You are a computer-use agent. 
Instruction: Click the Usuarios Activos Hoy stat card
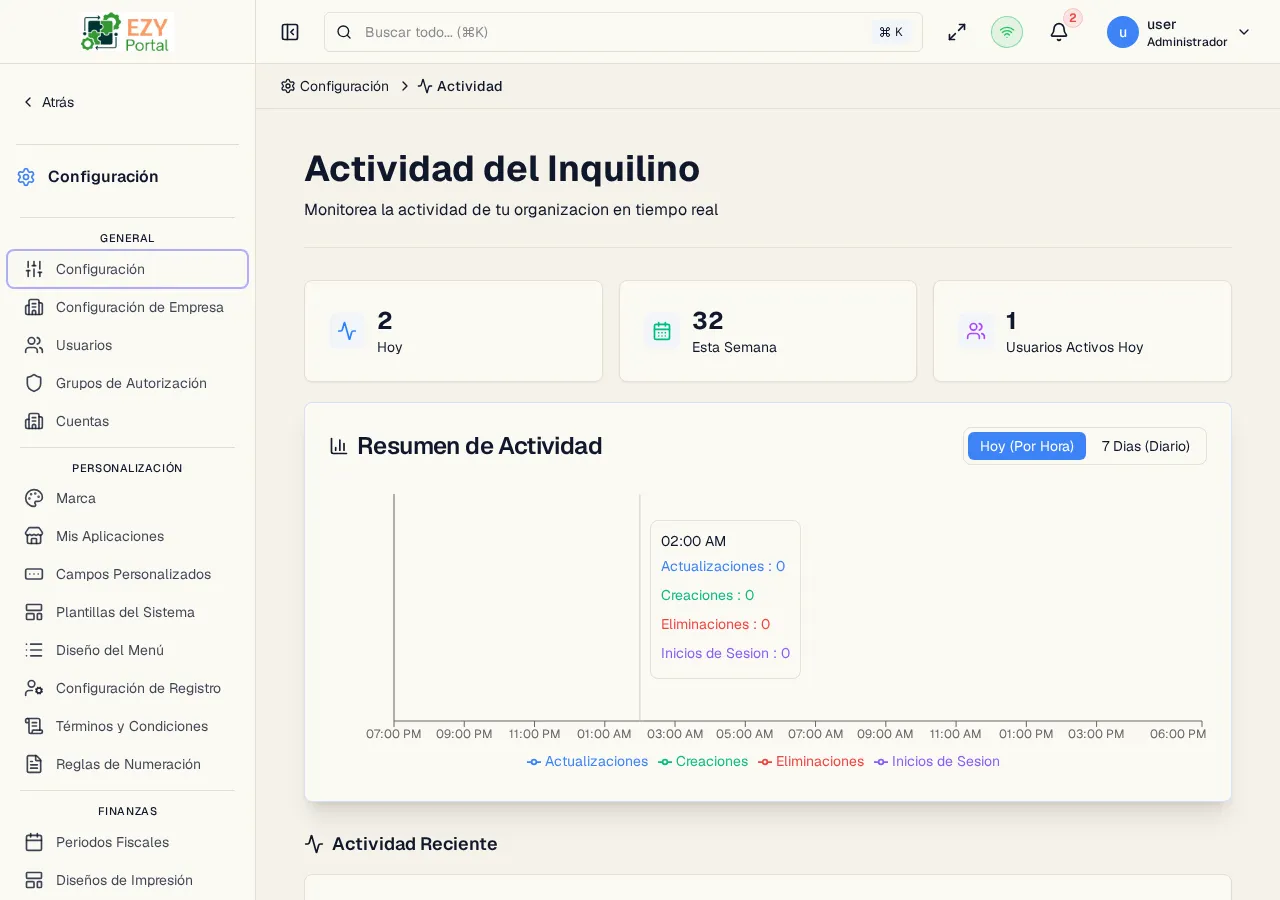[x=1082, y=331]
